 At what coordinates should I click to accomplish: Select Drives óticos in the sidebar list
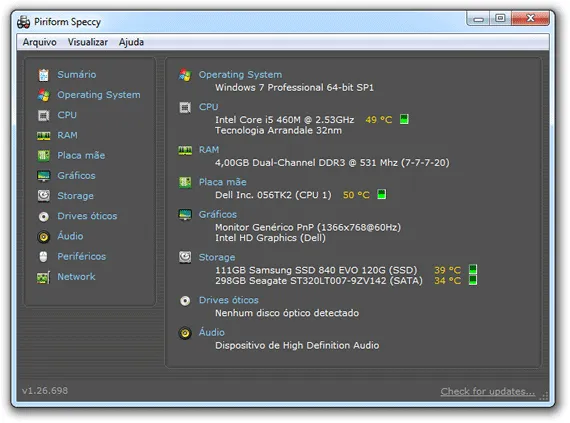(x=87, y=216)
